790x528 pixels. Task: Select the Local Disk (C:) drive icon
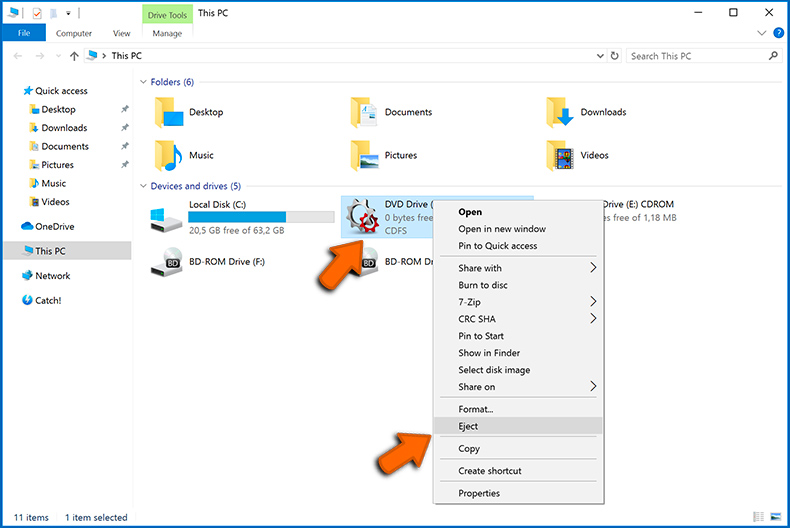166,220
